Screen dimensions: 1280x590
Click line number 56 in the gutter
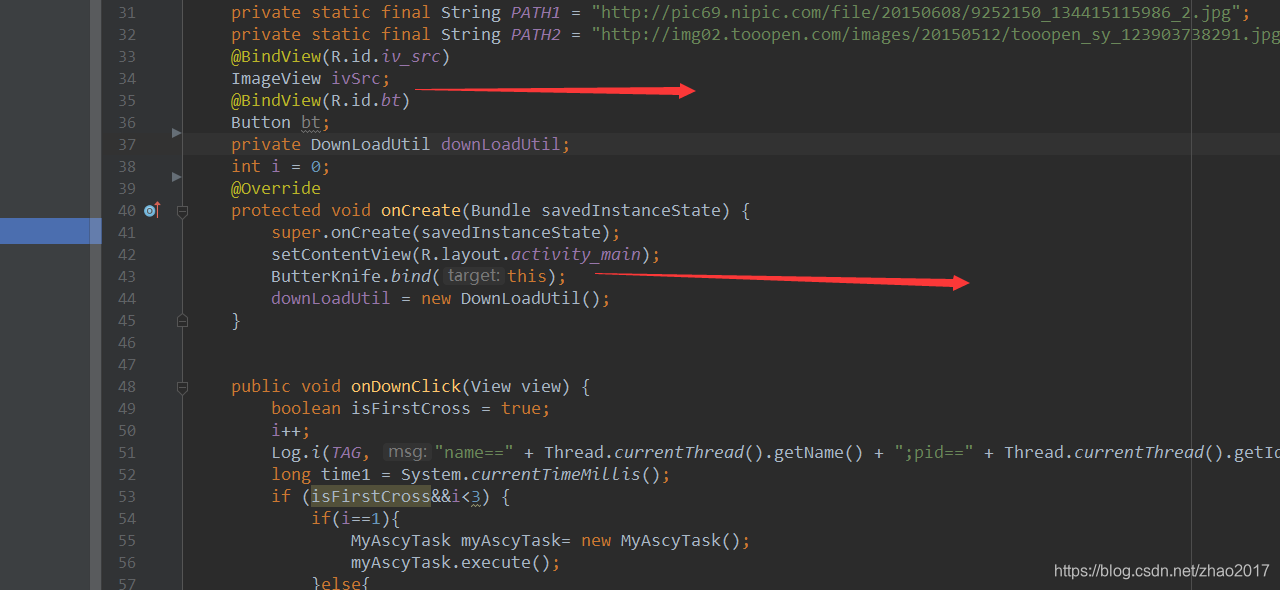(x=126, y=562)
